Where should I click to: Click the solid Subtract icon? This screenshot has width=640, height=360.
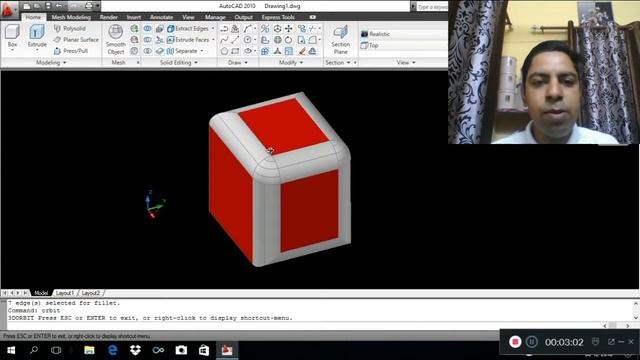[x=148, y=40]
